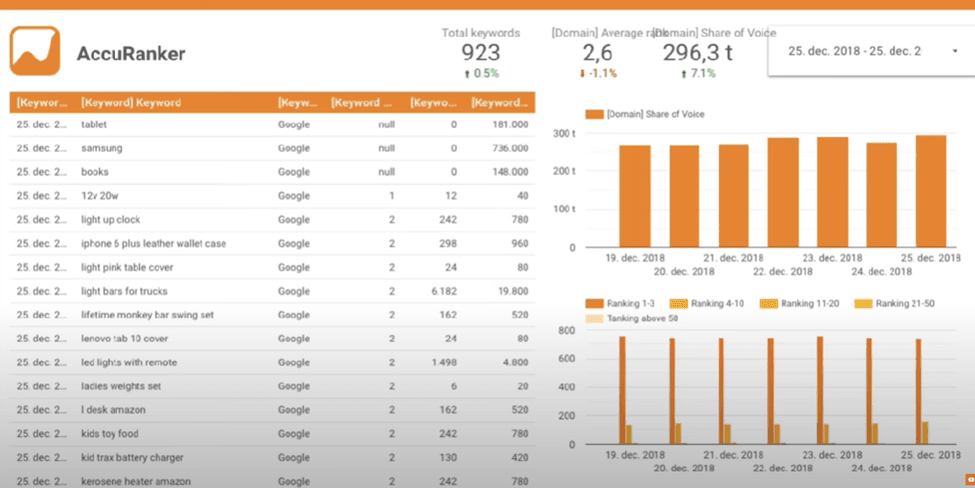Click kerosene heater amazon keyword
The width and height of the screenshot is (975, 488).
(136, 481)
